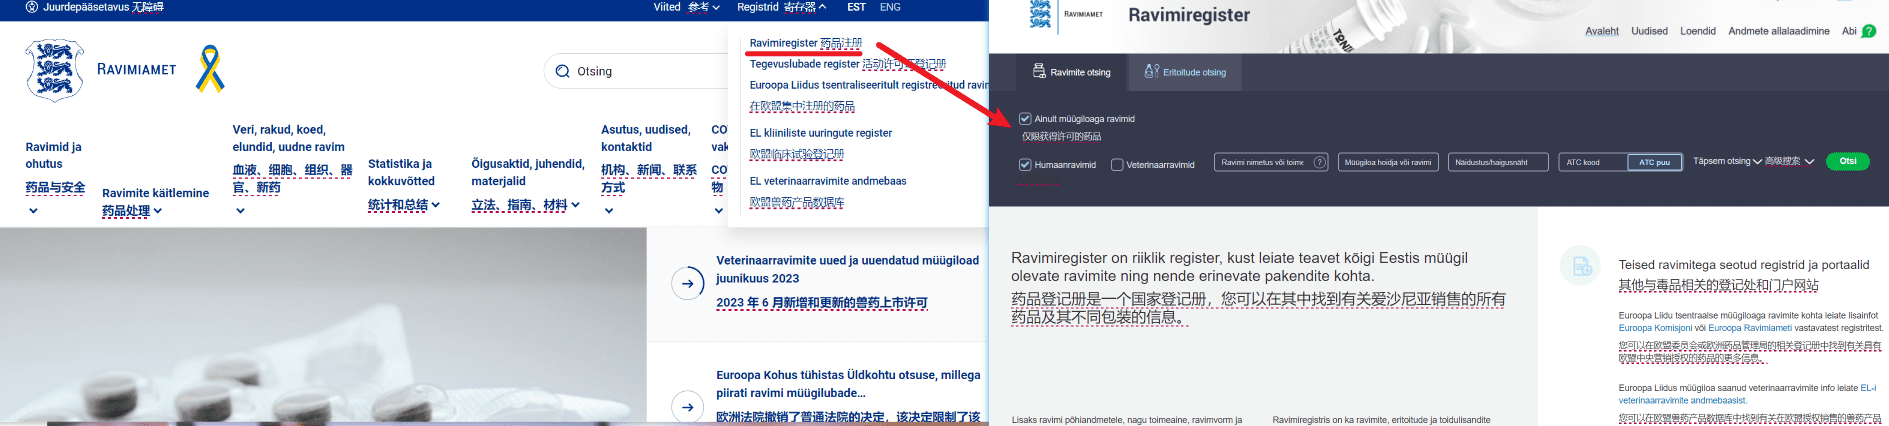Image resolution: width=1889 pixels, height=426 pixels.
Task: Toggle the Humaanravimid checkbox
Action: point(1025,165)
